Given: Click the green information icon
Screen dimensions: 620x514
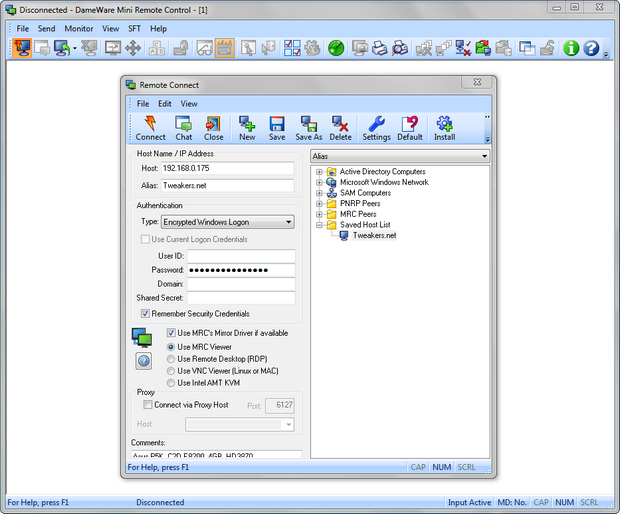Looking at the screenshot, I should click(571, 48).
